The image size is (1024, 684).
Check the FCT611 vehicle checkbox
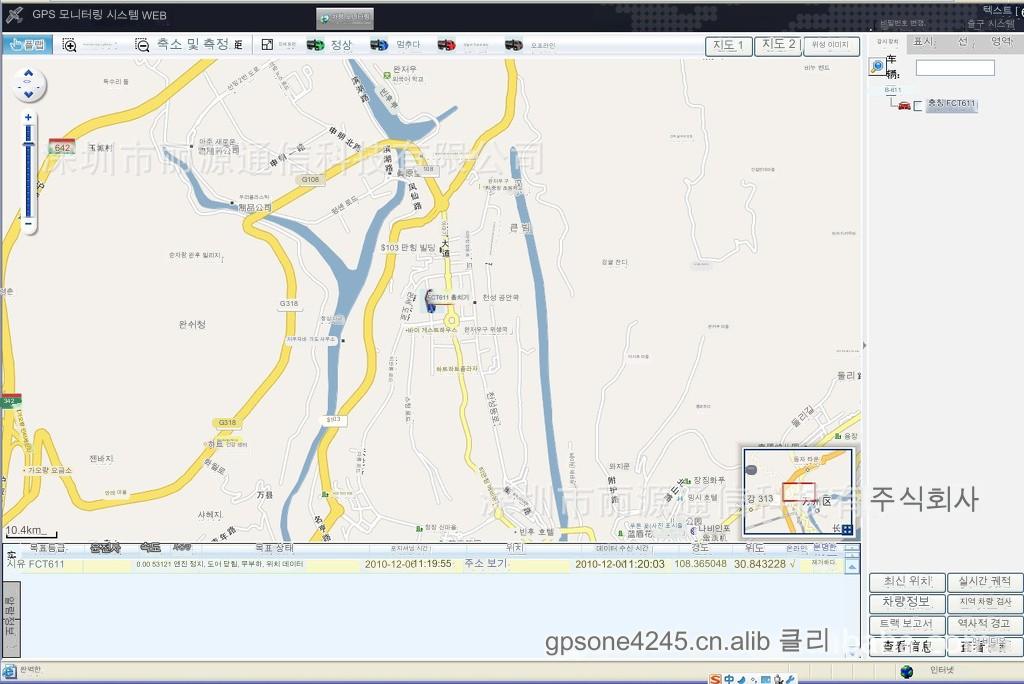[x=918, y=105]
